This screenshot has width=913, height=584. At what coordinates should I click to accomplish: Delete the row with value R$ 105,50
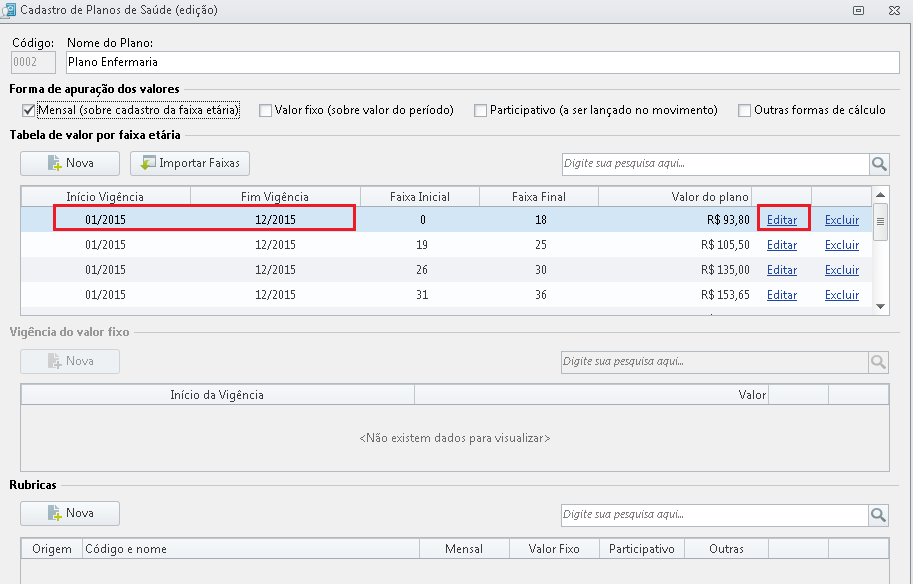pos(842,245)
